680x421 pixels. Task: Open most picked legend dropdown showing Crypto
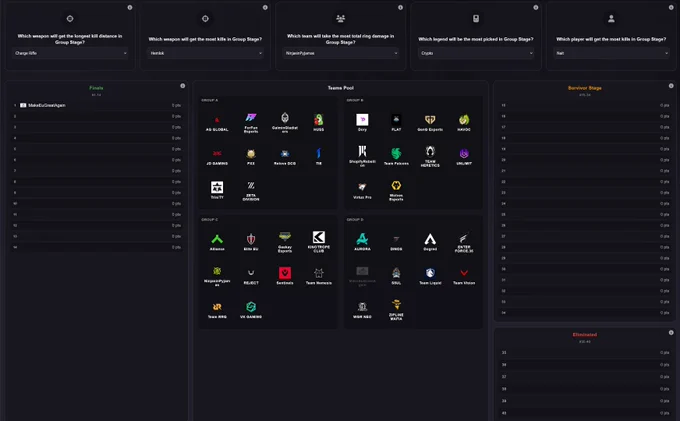point(476,53)
